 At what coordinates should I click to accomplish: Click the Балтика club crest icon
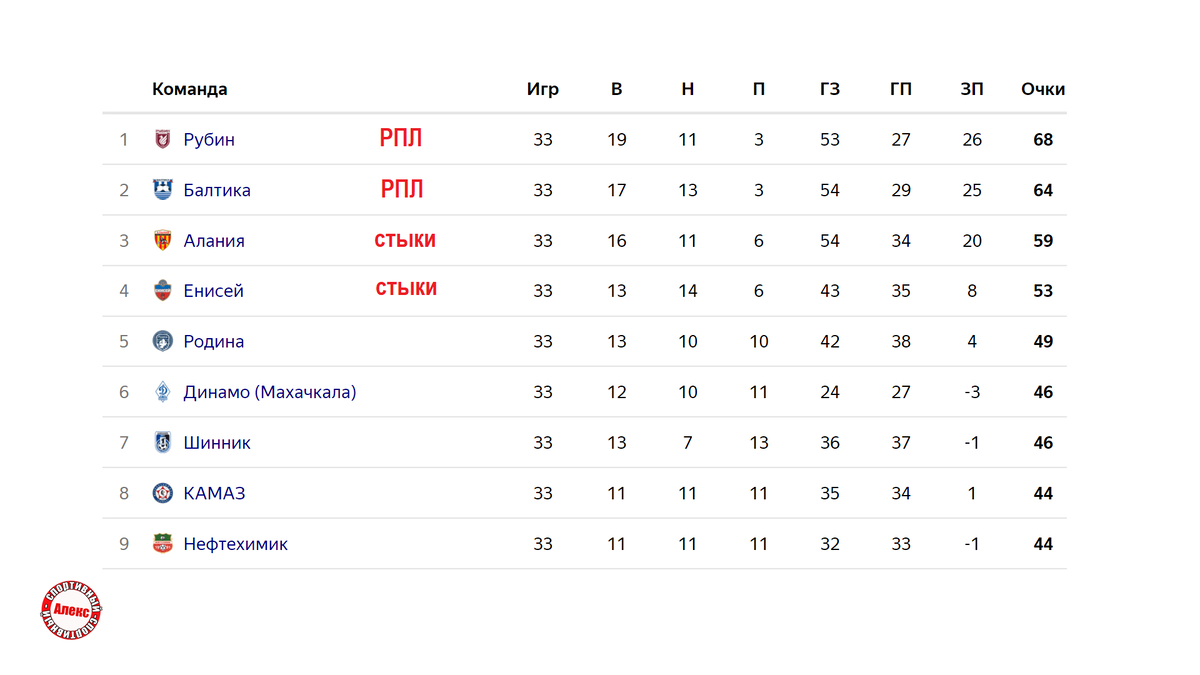(x=162, y=190)
